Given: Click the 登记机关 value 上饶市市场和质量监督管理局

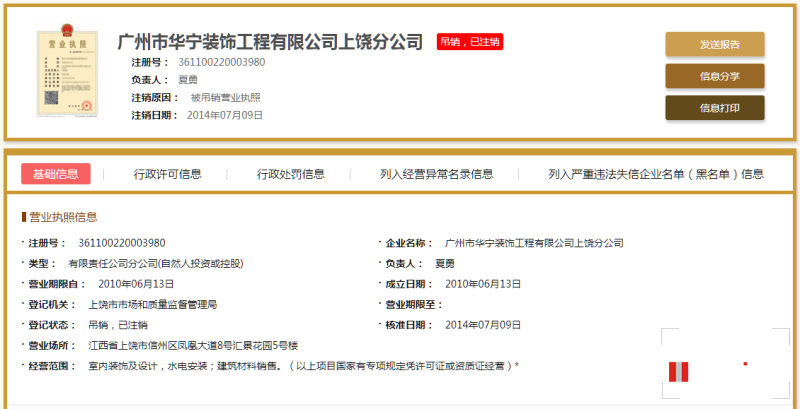Looking at the screenshot, I should (x=152, y=304).
